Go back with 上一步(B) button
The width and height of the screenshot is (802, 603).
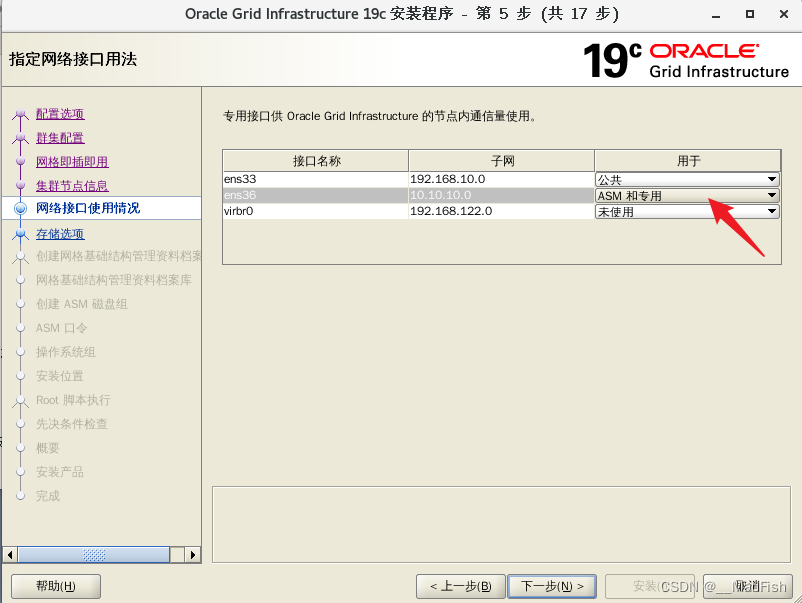click(461, 586)
